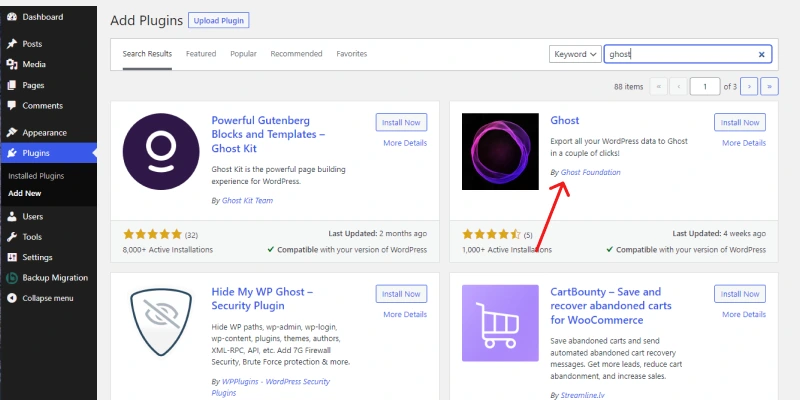
Task: Click the current page number field
Action: [x=705, y=87]
